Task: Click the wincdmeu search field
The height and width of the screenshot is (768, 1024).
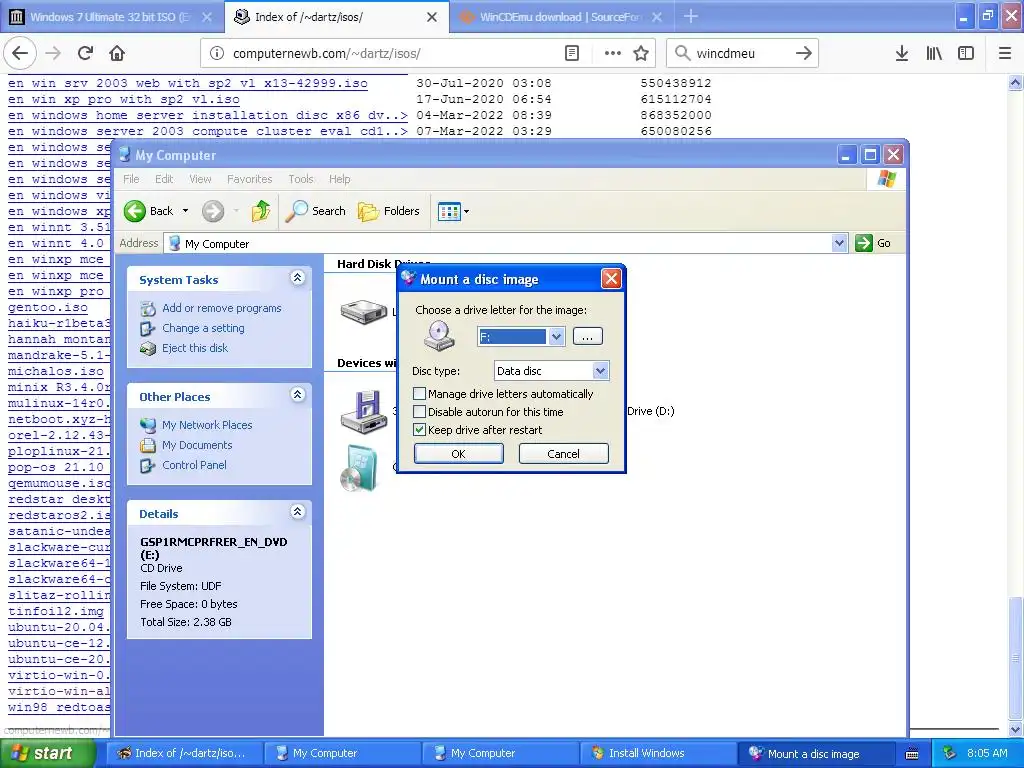Action: pos(741,53)
